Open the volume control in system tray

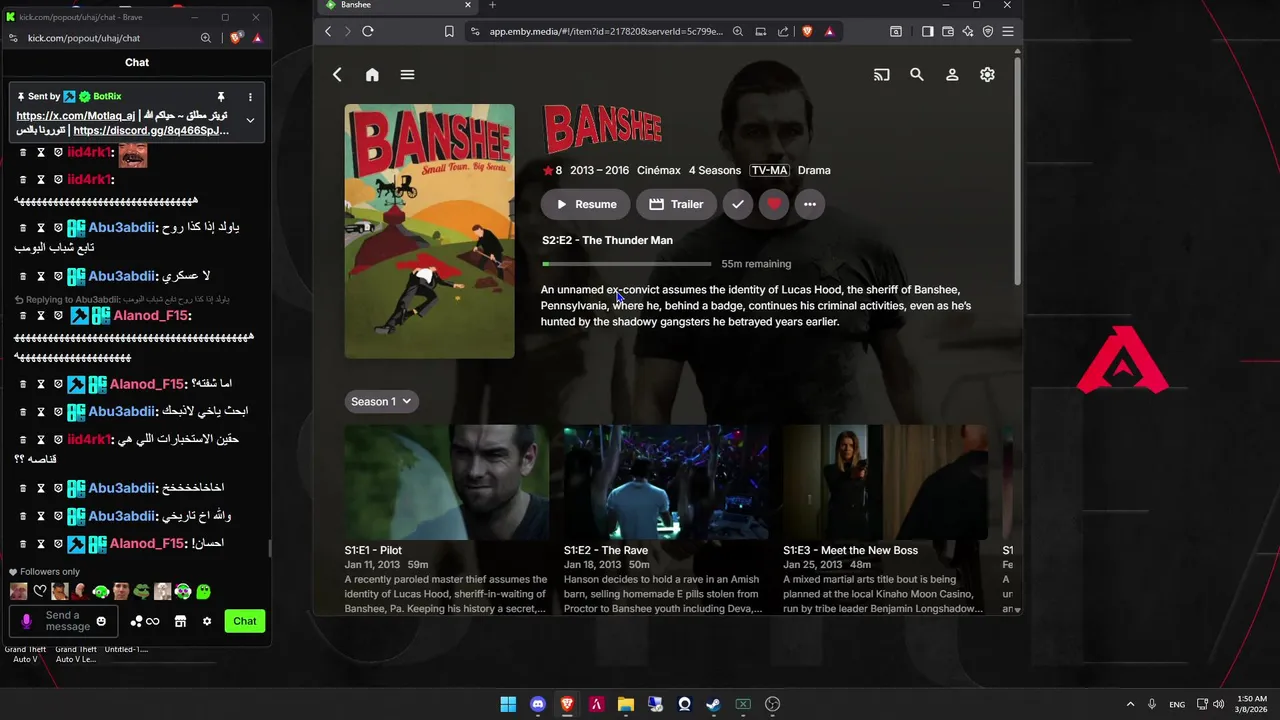tap(1218, 704)
